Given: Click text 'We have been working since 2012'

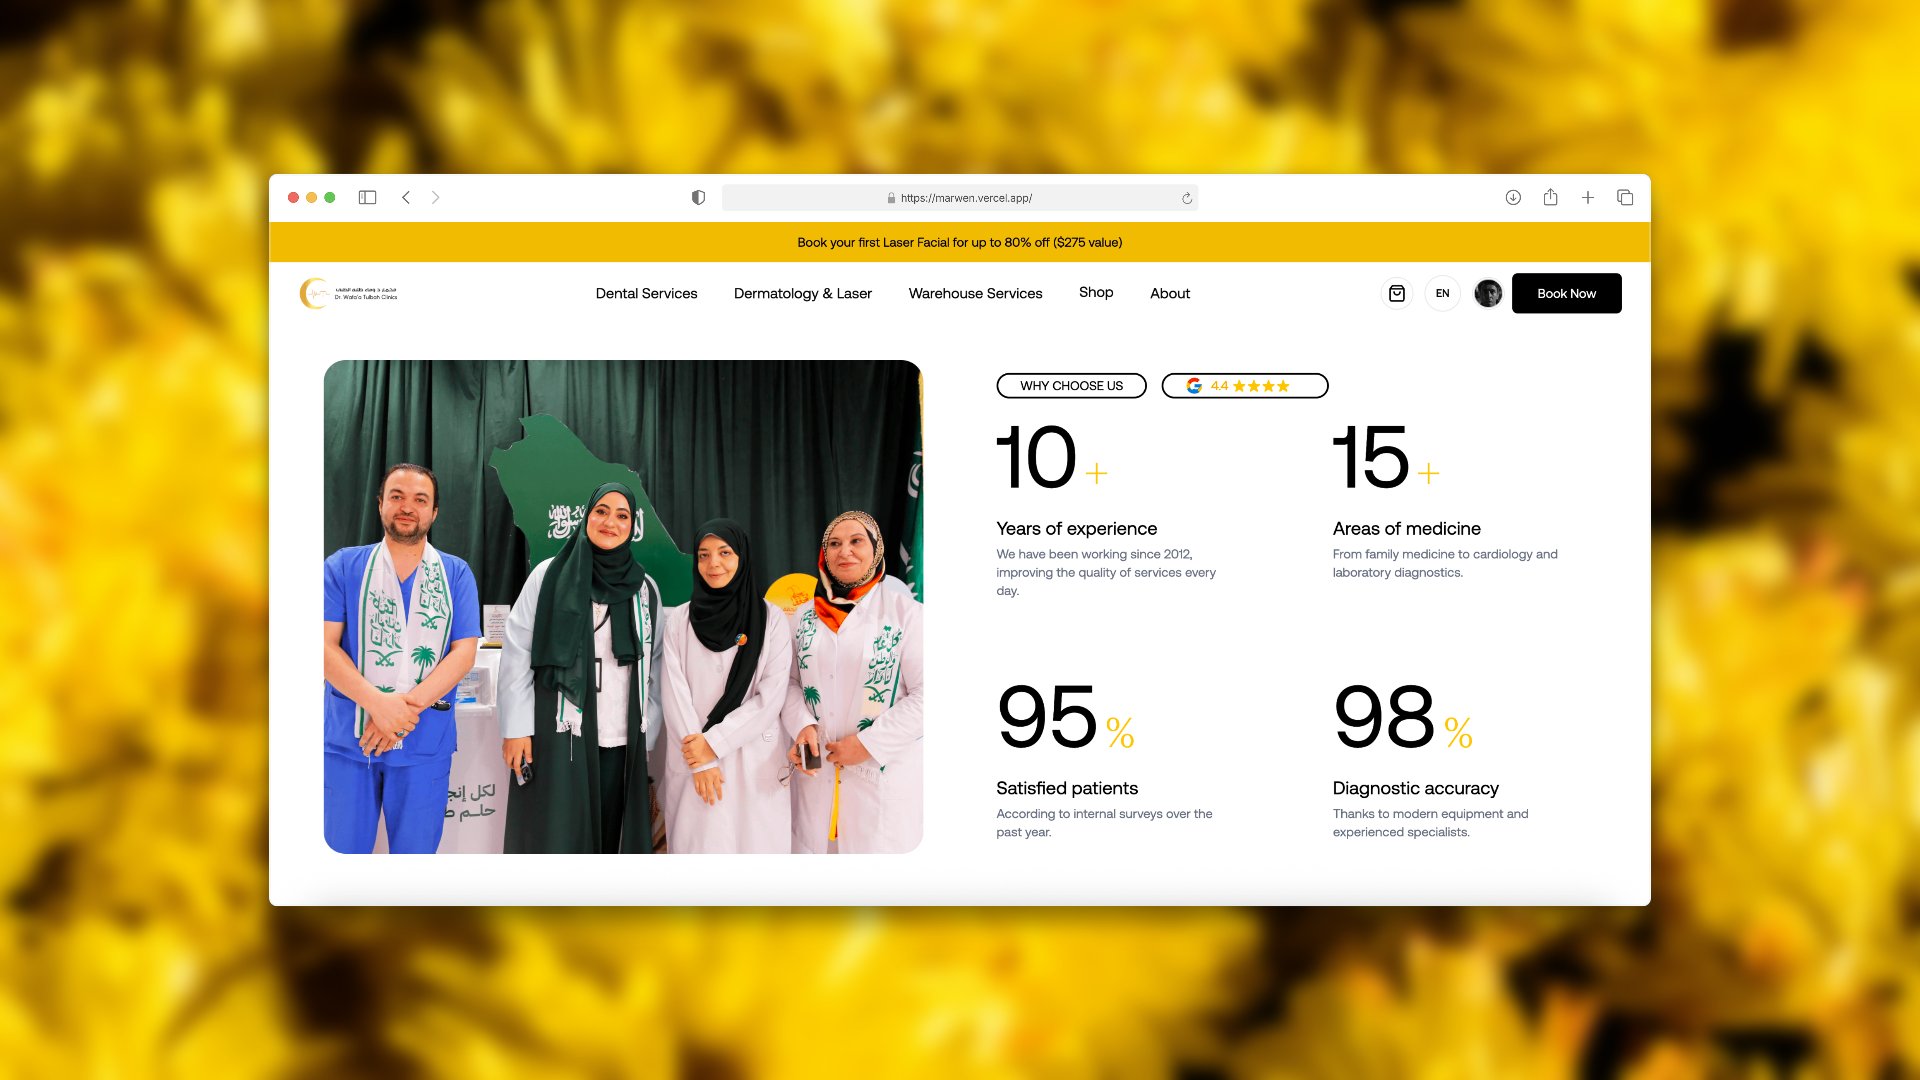Looking at the screenshot, I should coord(1093,554).
